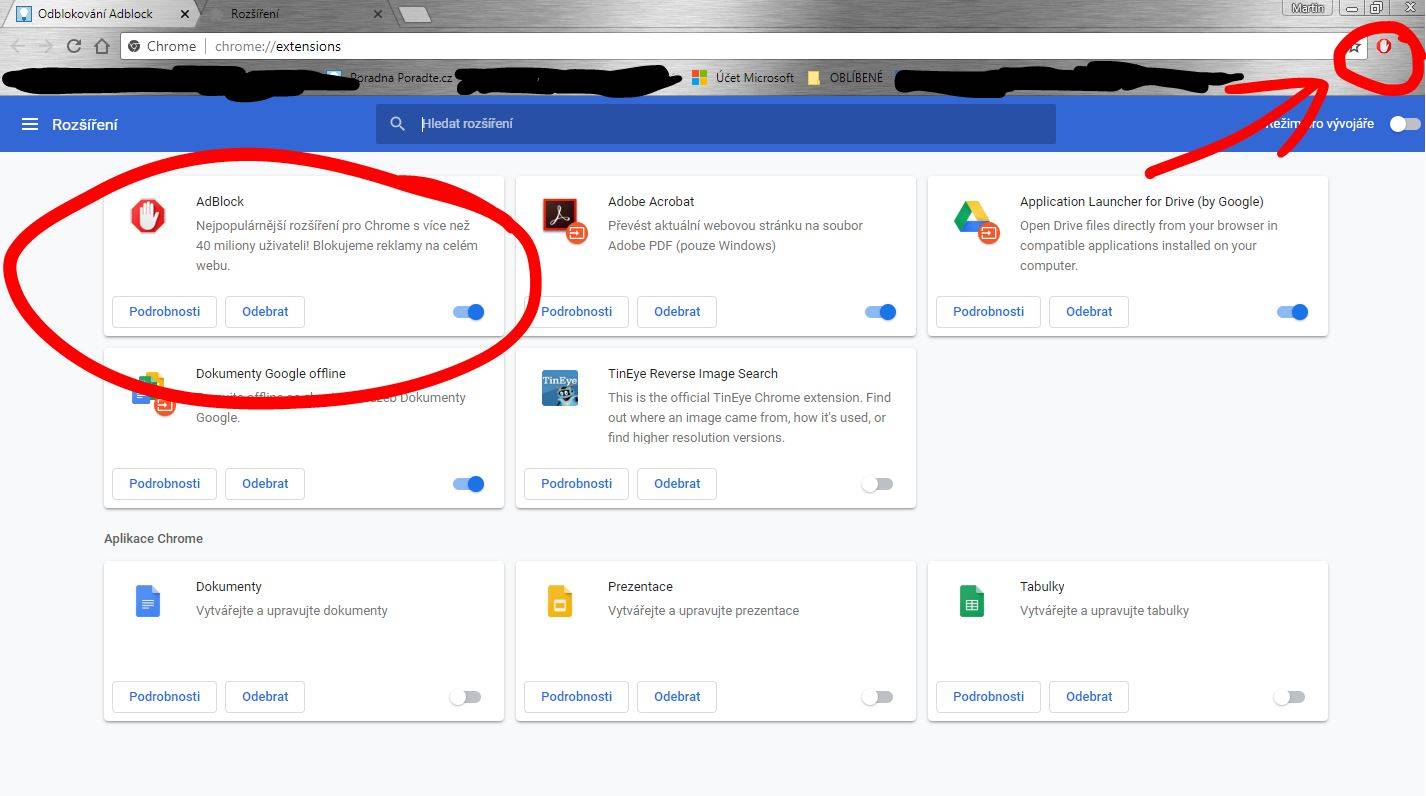The width and height of the screenshot is (1426, 796).
Task: Click the Dokumenty Google offline icon
Action: pos(153,392)
